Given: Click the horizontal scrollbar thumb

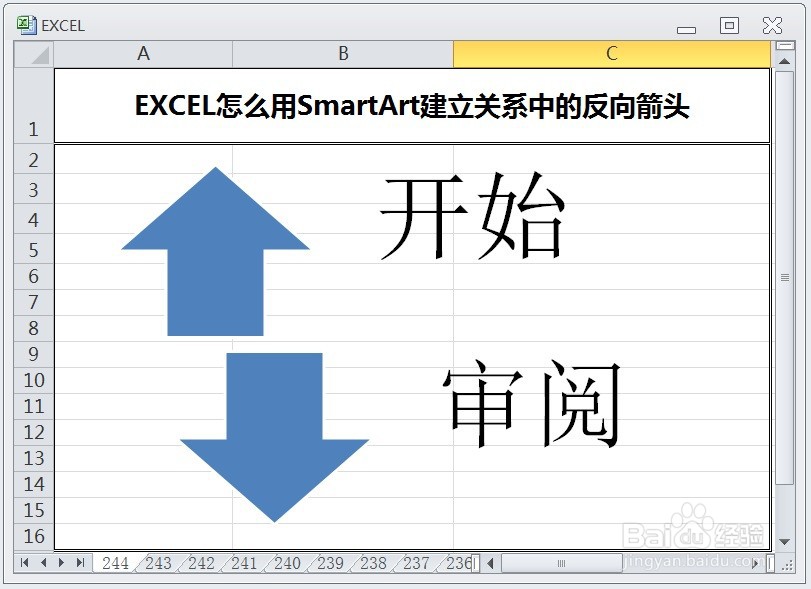Looking at the screenshot, I should click(x=562, y=563).
